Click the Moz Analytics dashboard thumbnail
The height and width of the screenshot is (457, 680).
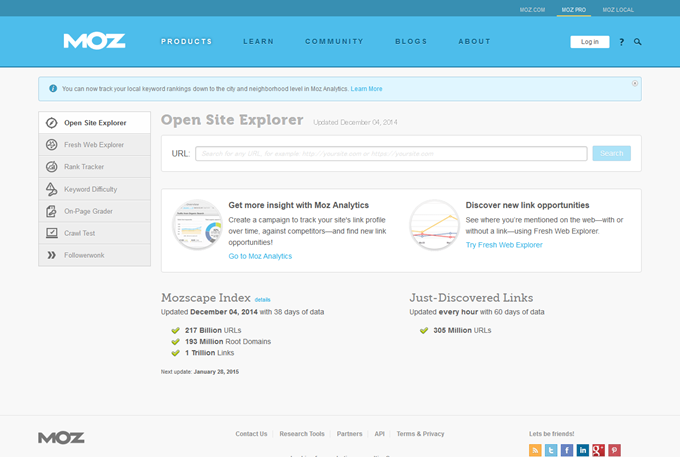pos(198,224)
